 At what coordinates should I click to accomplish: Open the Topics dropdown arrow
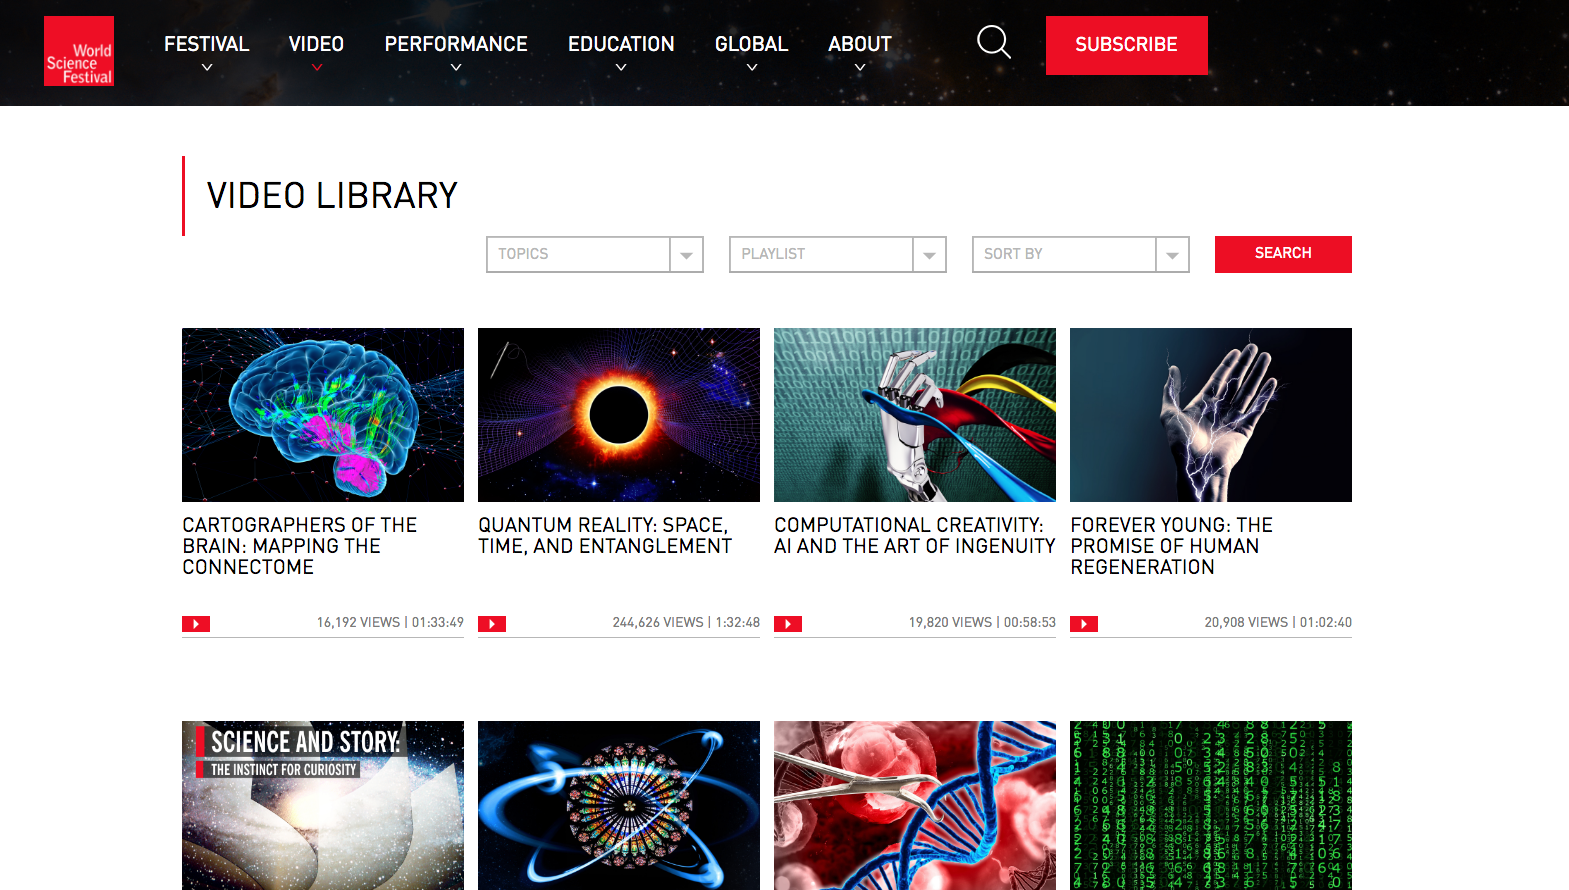coord(686,255)
